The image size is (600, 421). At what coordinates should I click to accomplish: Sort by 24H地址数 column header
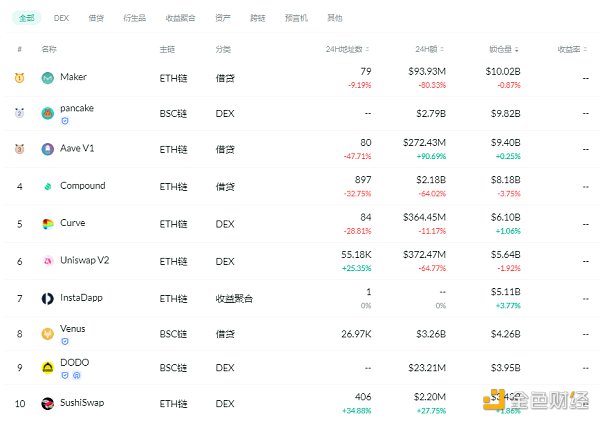tap(347, 49)
